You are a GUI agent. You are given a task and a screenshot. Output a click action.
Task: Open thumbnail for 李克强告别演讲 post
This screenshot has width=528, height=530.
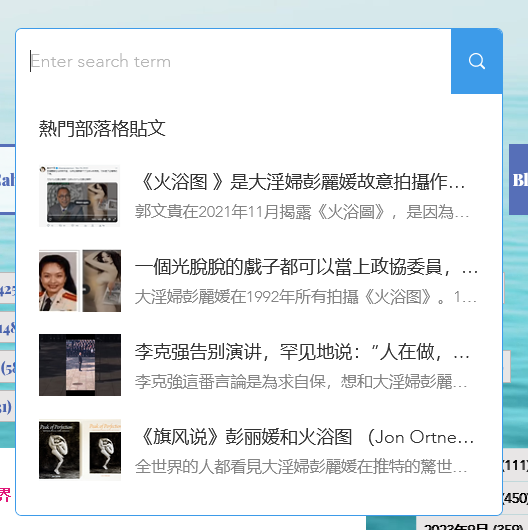tap(80, 365)
